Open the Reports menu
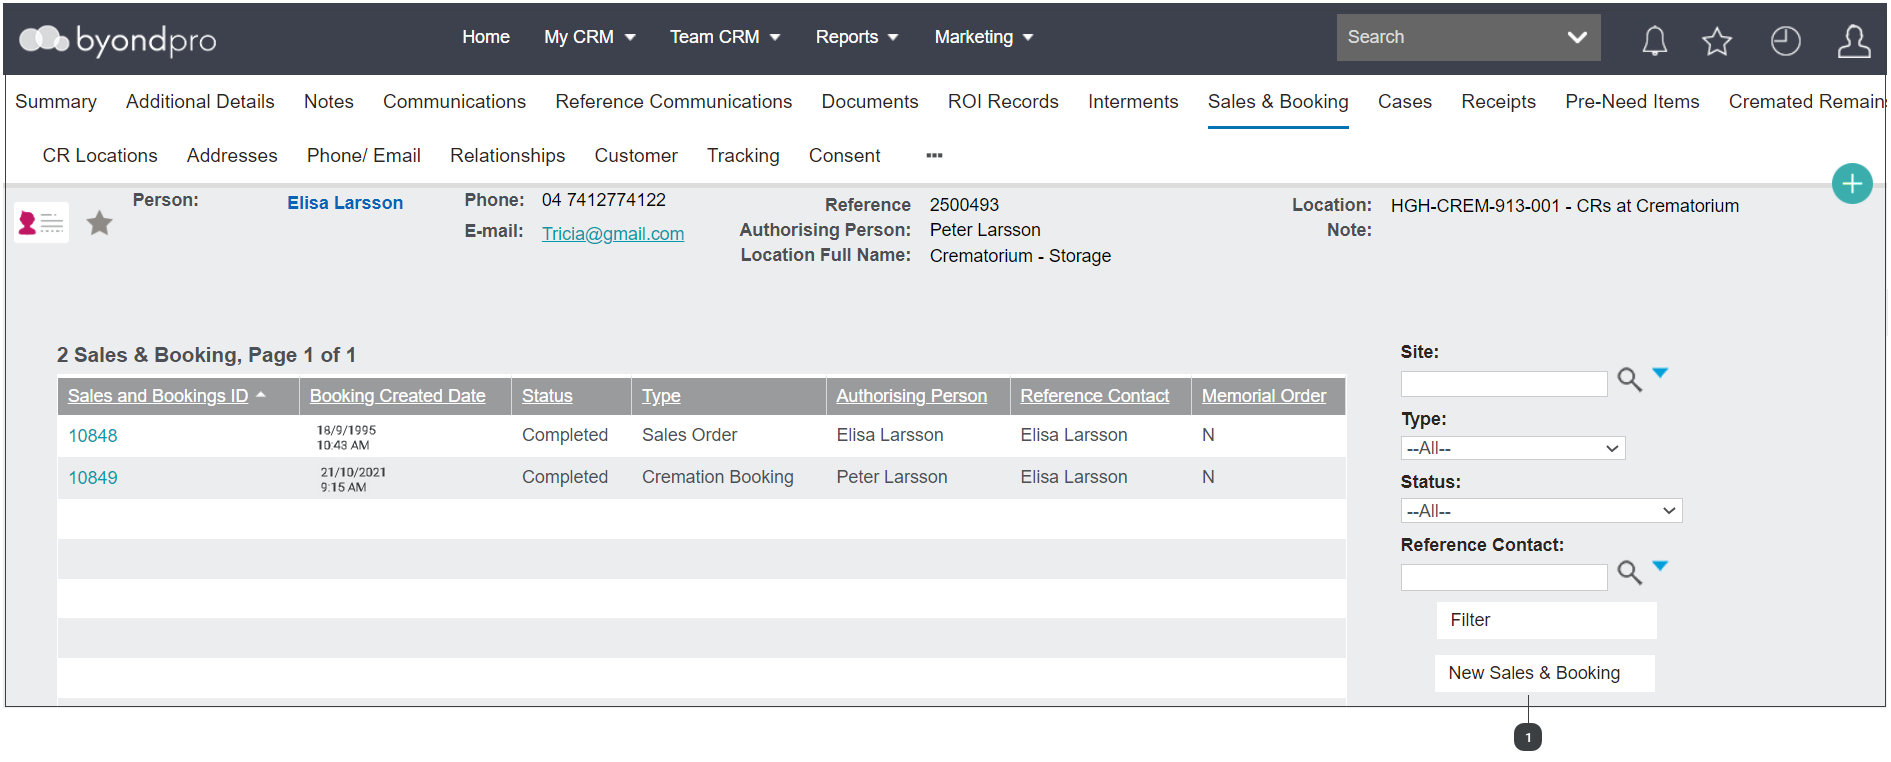This screenshot has height=762, width=1891. tap(857, 37)
